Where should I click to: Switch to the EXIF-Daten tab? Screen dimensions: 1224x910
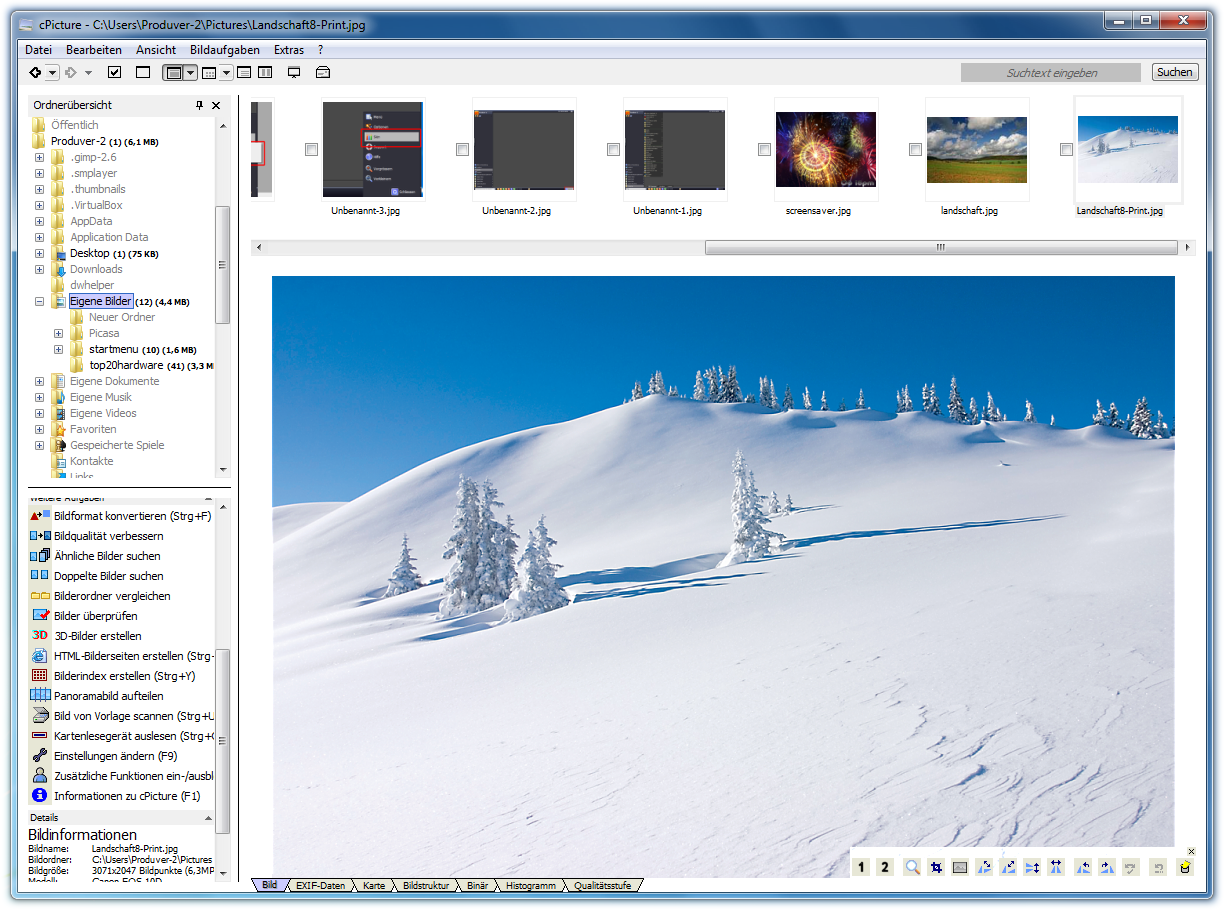pos(320,886)
